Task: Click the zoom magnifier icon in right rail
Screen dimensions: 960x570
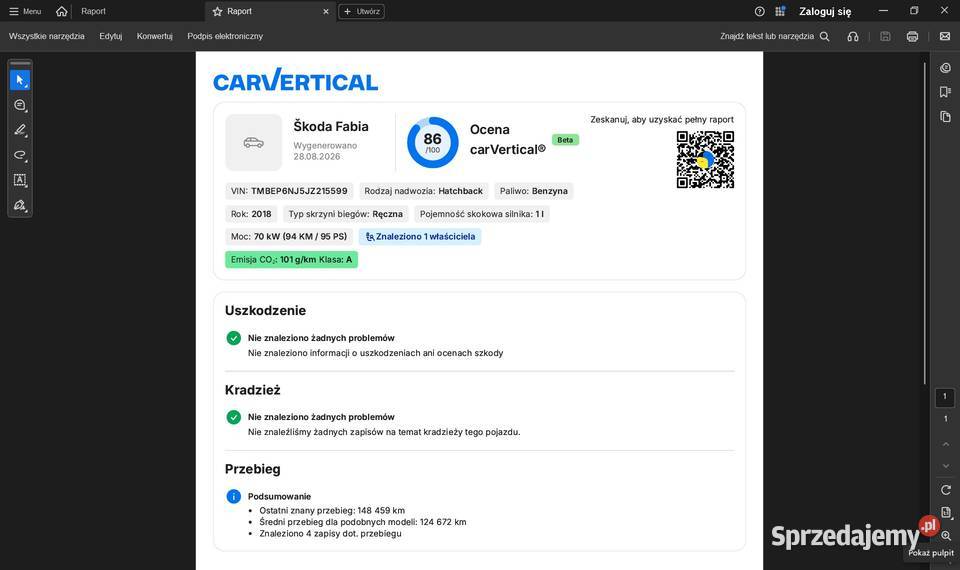Action: [x=946, y=536]
